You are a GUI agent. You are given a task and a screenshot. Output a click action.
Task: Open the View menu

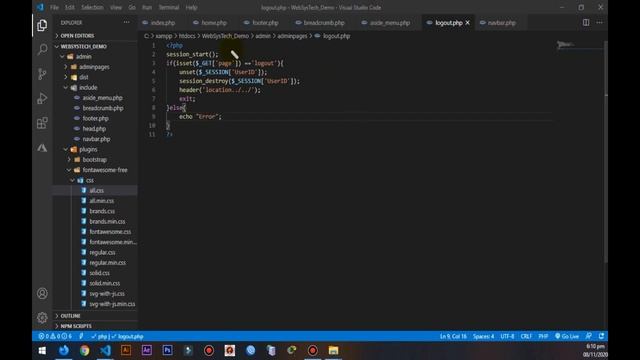point(116,7)
